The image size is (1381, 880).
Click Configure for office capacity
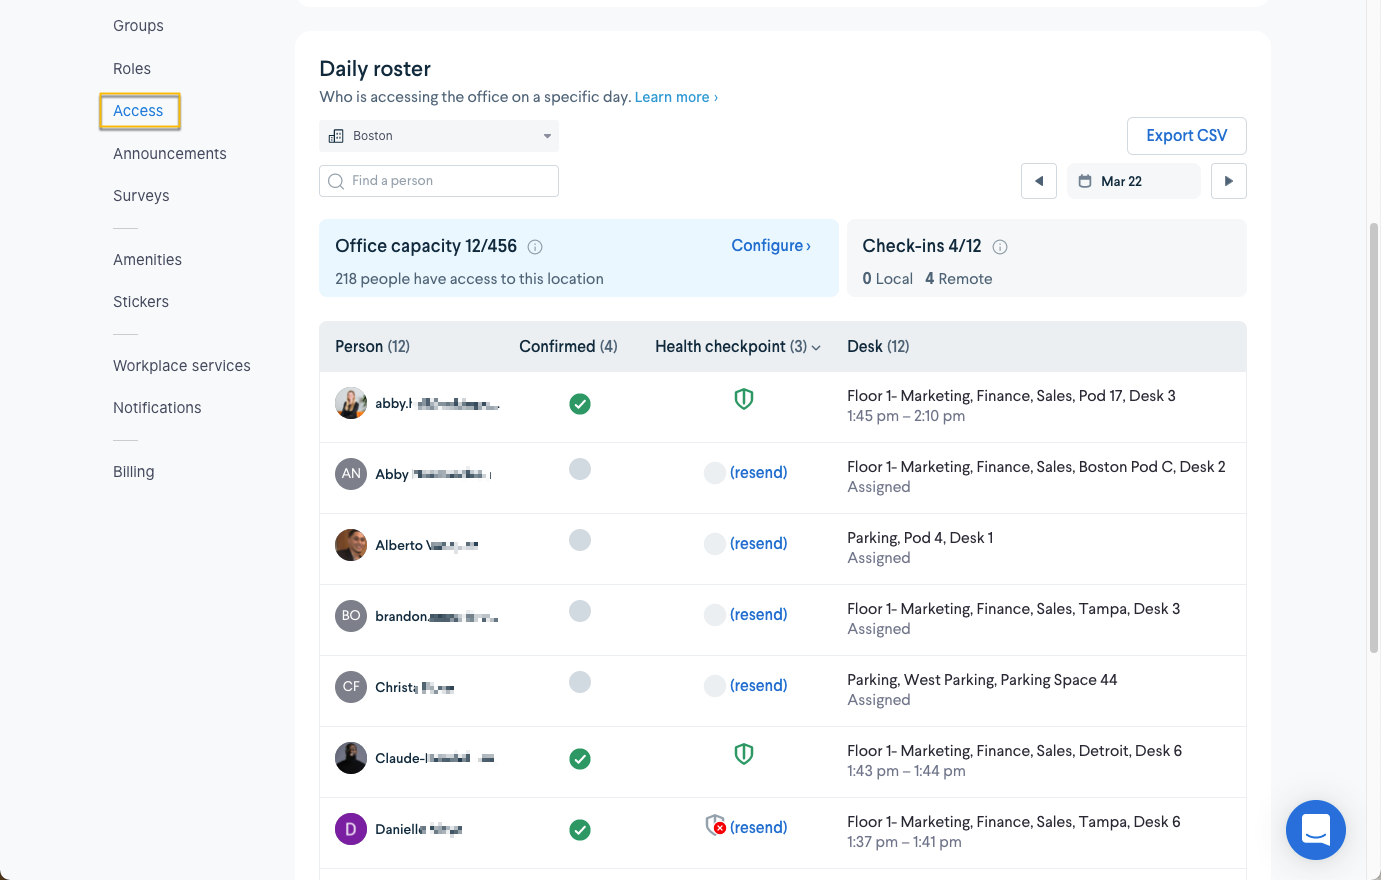tap(771, 246)
